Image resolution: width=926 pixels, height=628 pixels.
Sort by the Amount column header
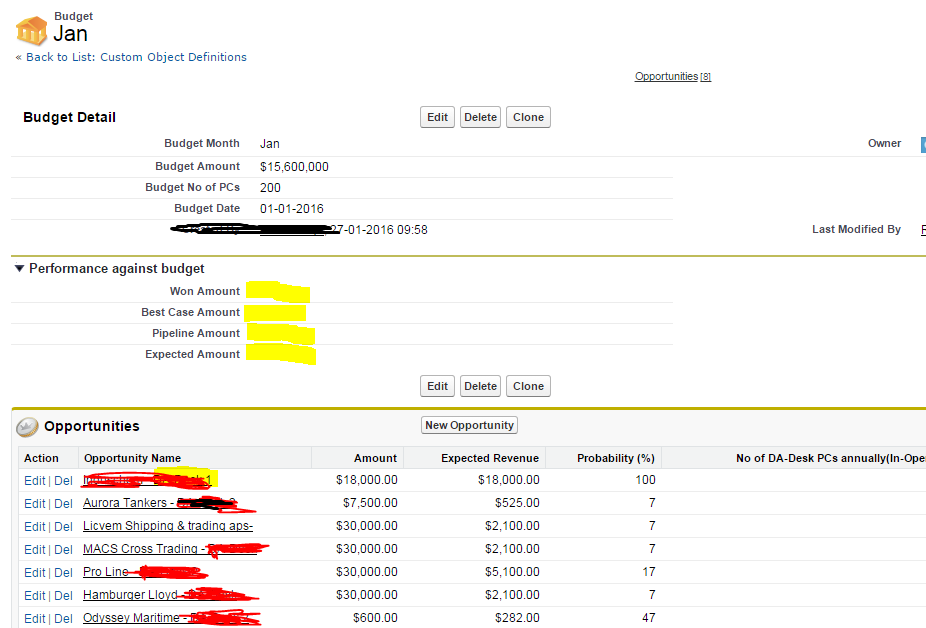pyautogui.click(x=375, y=458)
